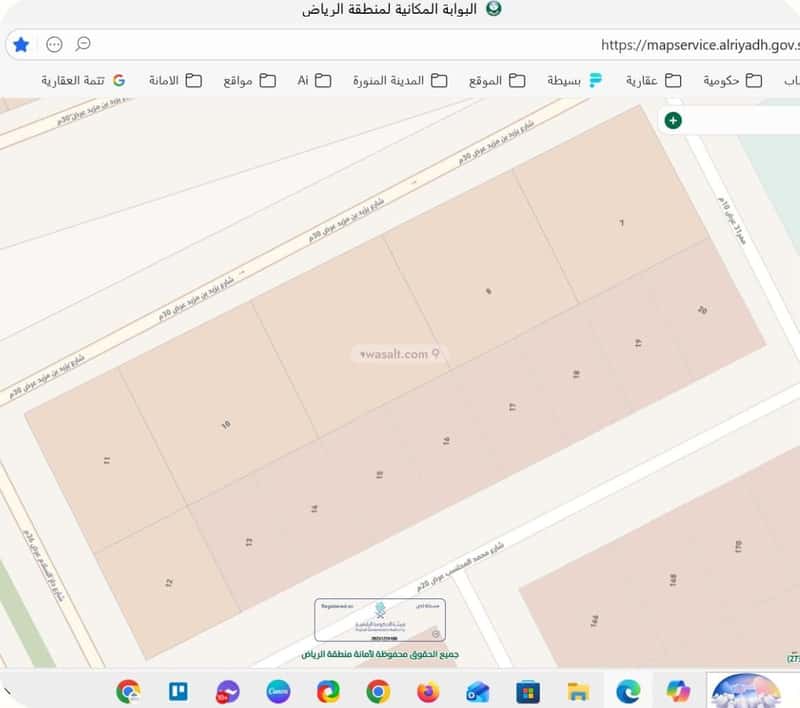This screenshot has height=708, width=800.
Task: Open the حكومية bookmarks folder
Action: (733, 80)
